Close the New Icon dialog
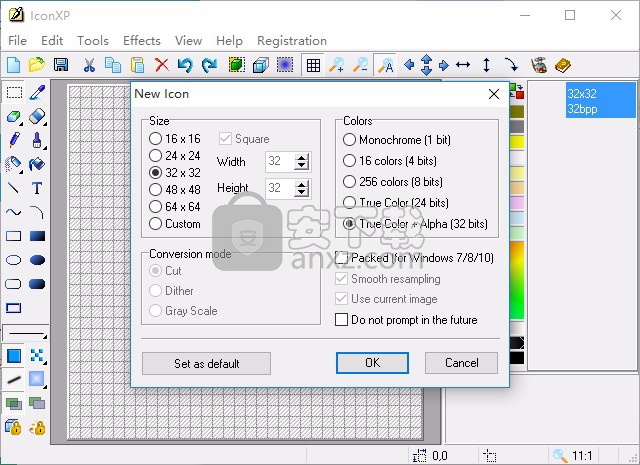The height and width of the screenshot is (465, 640). click(494, 94)
